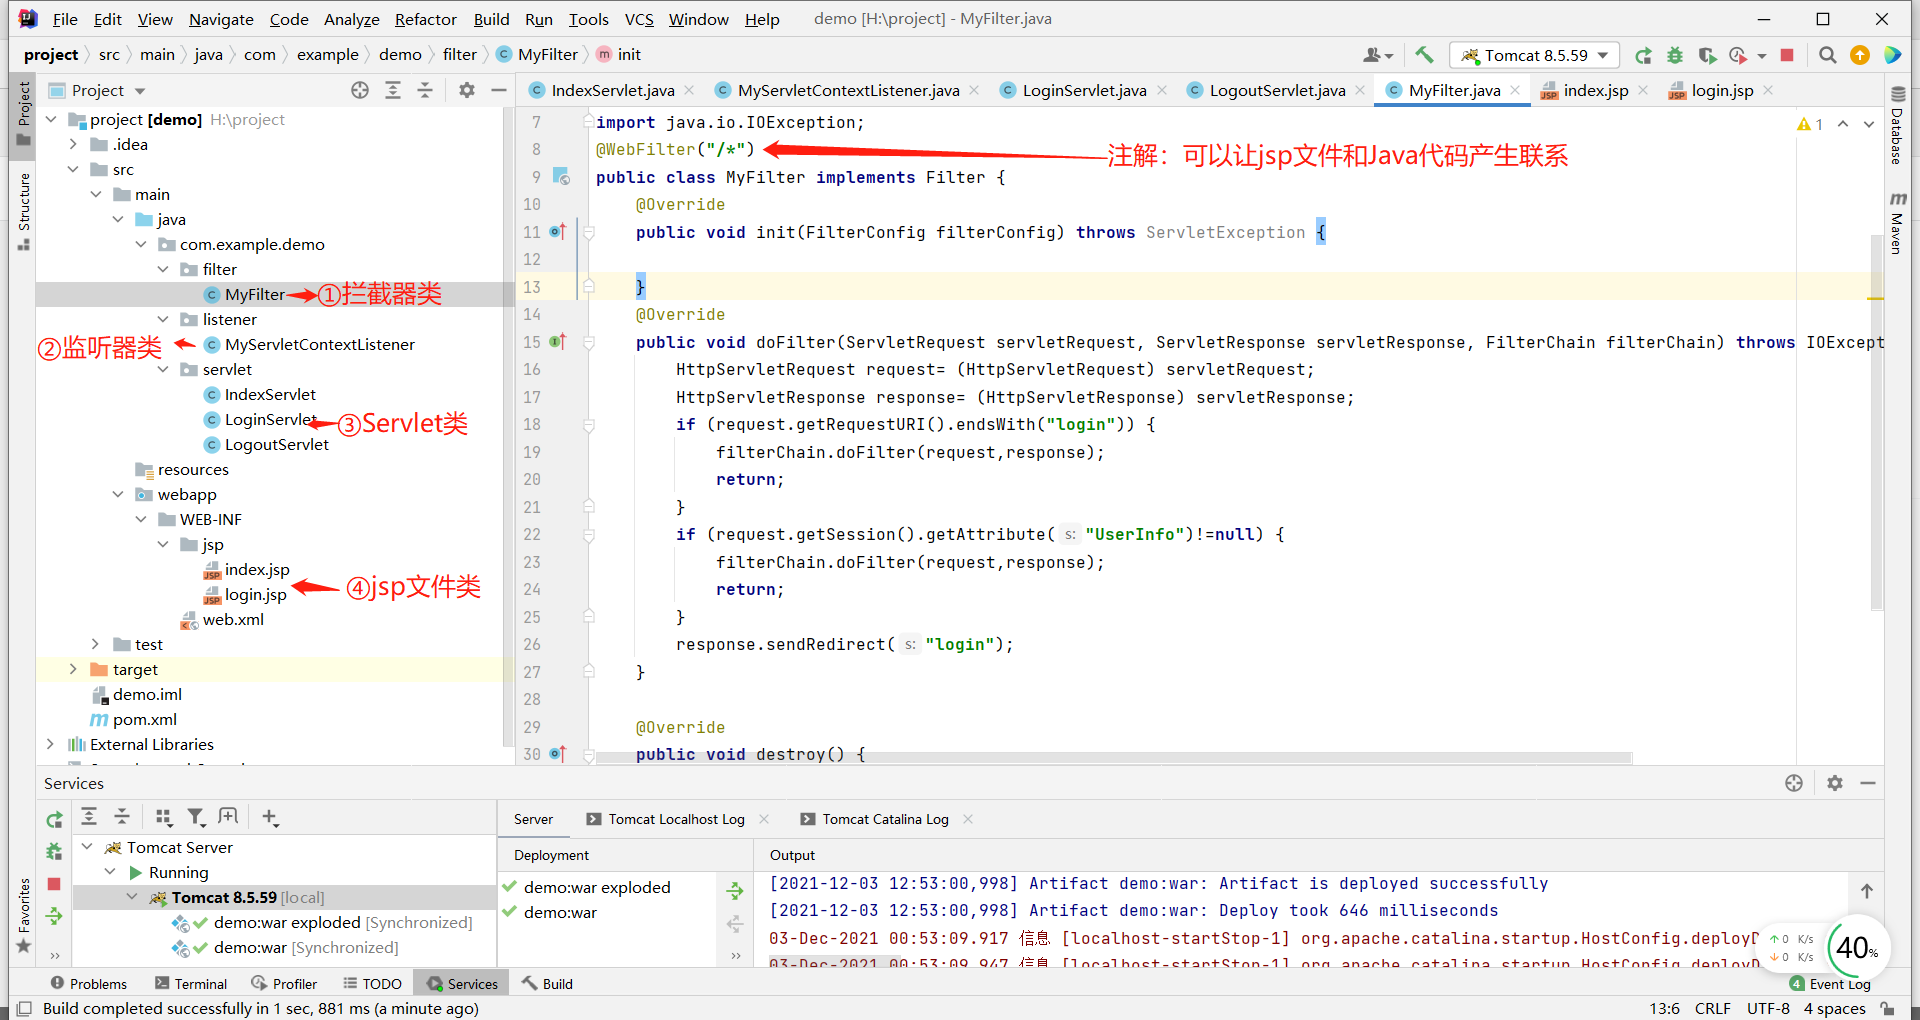Collapse the src folder in project tree
The width and height of the screenshot is (1920, 1020).
[73, 169]
